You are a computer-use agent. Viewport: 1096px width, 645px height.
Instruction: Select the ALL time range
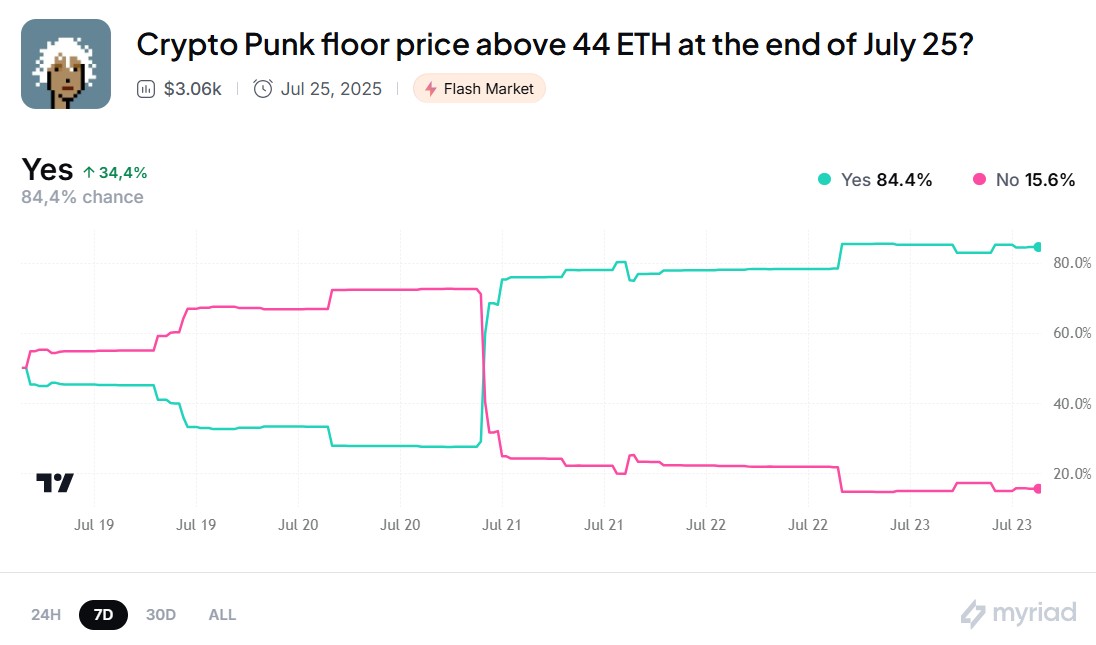coord(221,614)
